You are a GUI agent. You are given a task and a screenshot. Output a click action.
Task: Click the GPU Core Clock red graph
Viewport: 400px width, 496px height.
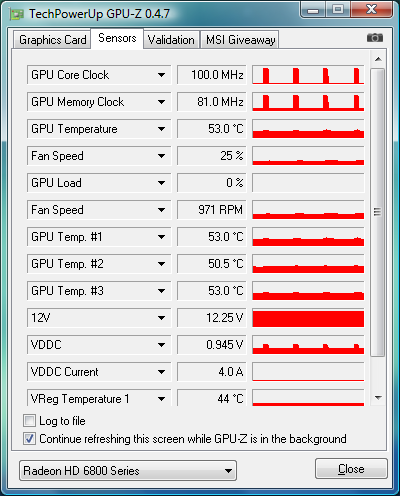[308, 75]
